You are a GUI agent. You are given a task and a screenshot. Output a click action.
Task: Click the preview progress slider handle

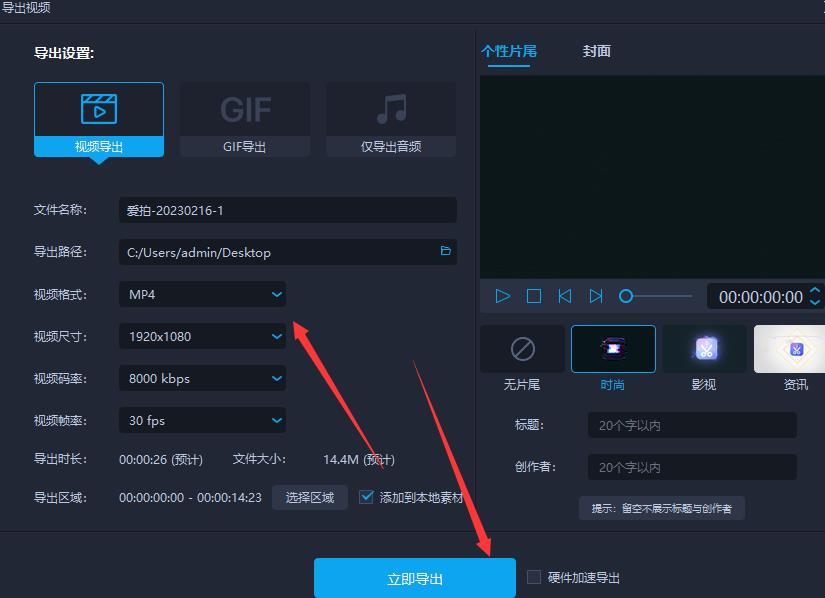(626, 296)
